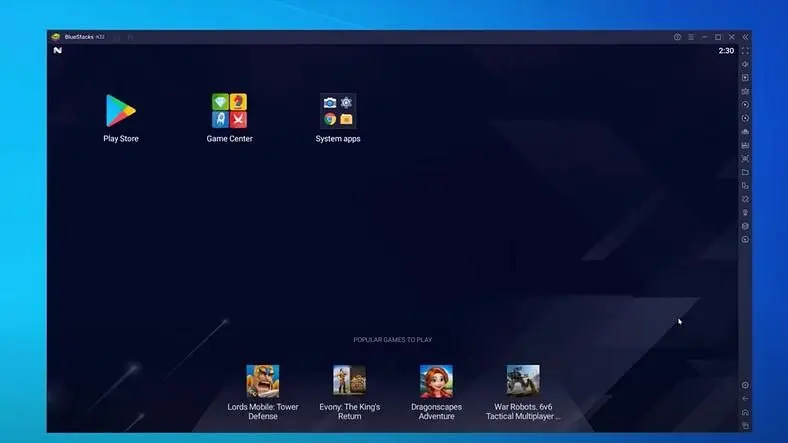Image resolution: width=788 pixels, height=443 pixels.
Task: Click the Android home icon in sidebar
Action: tap(745, 412)
